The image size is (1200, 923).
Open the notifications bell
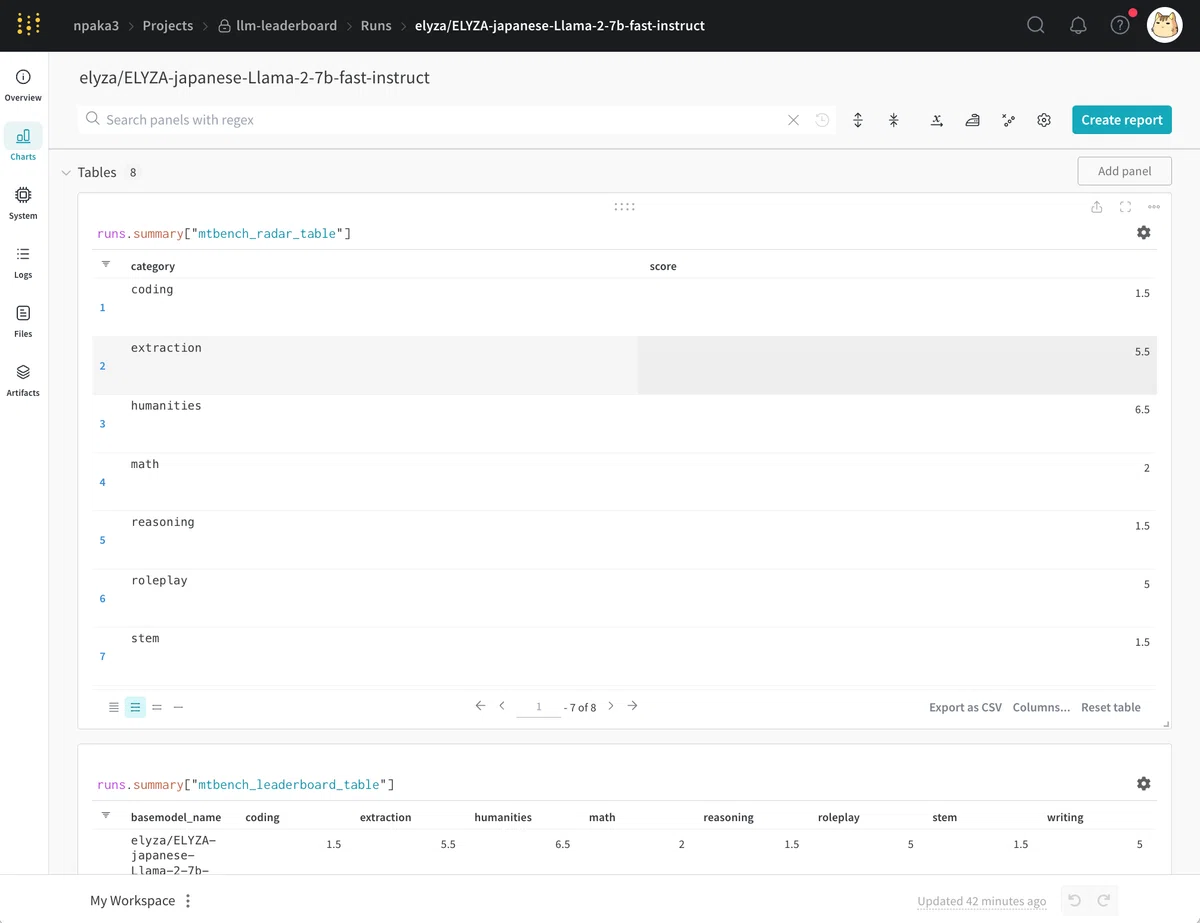[1078, 26]
